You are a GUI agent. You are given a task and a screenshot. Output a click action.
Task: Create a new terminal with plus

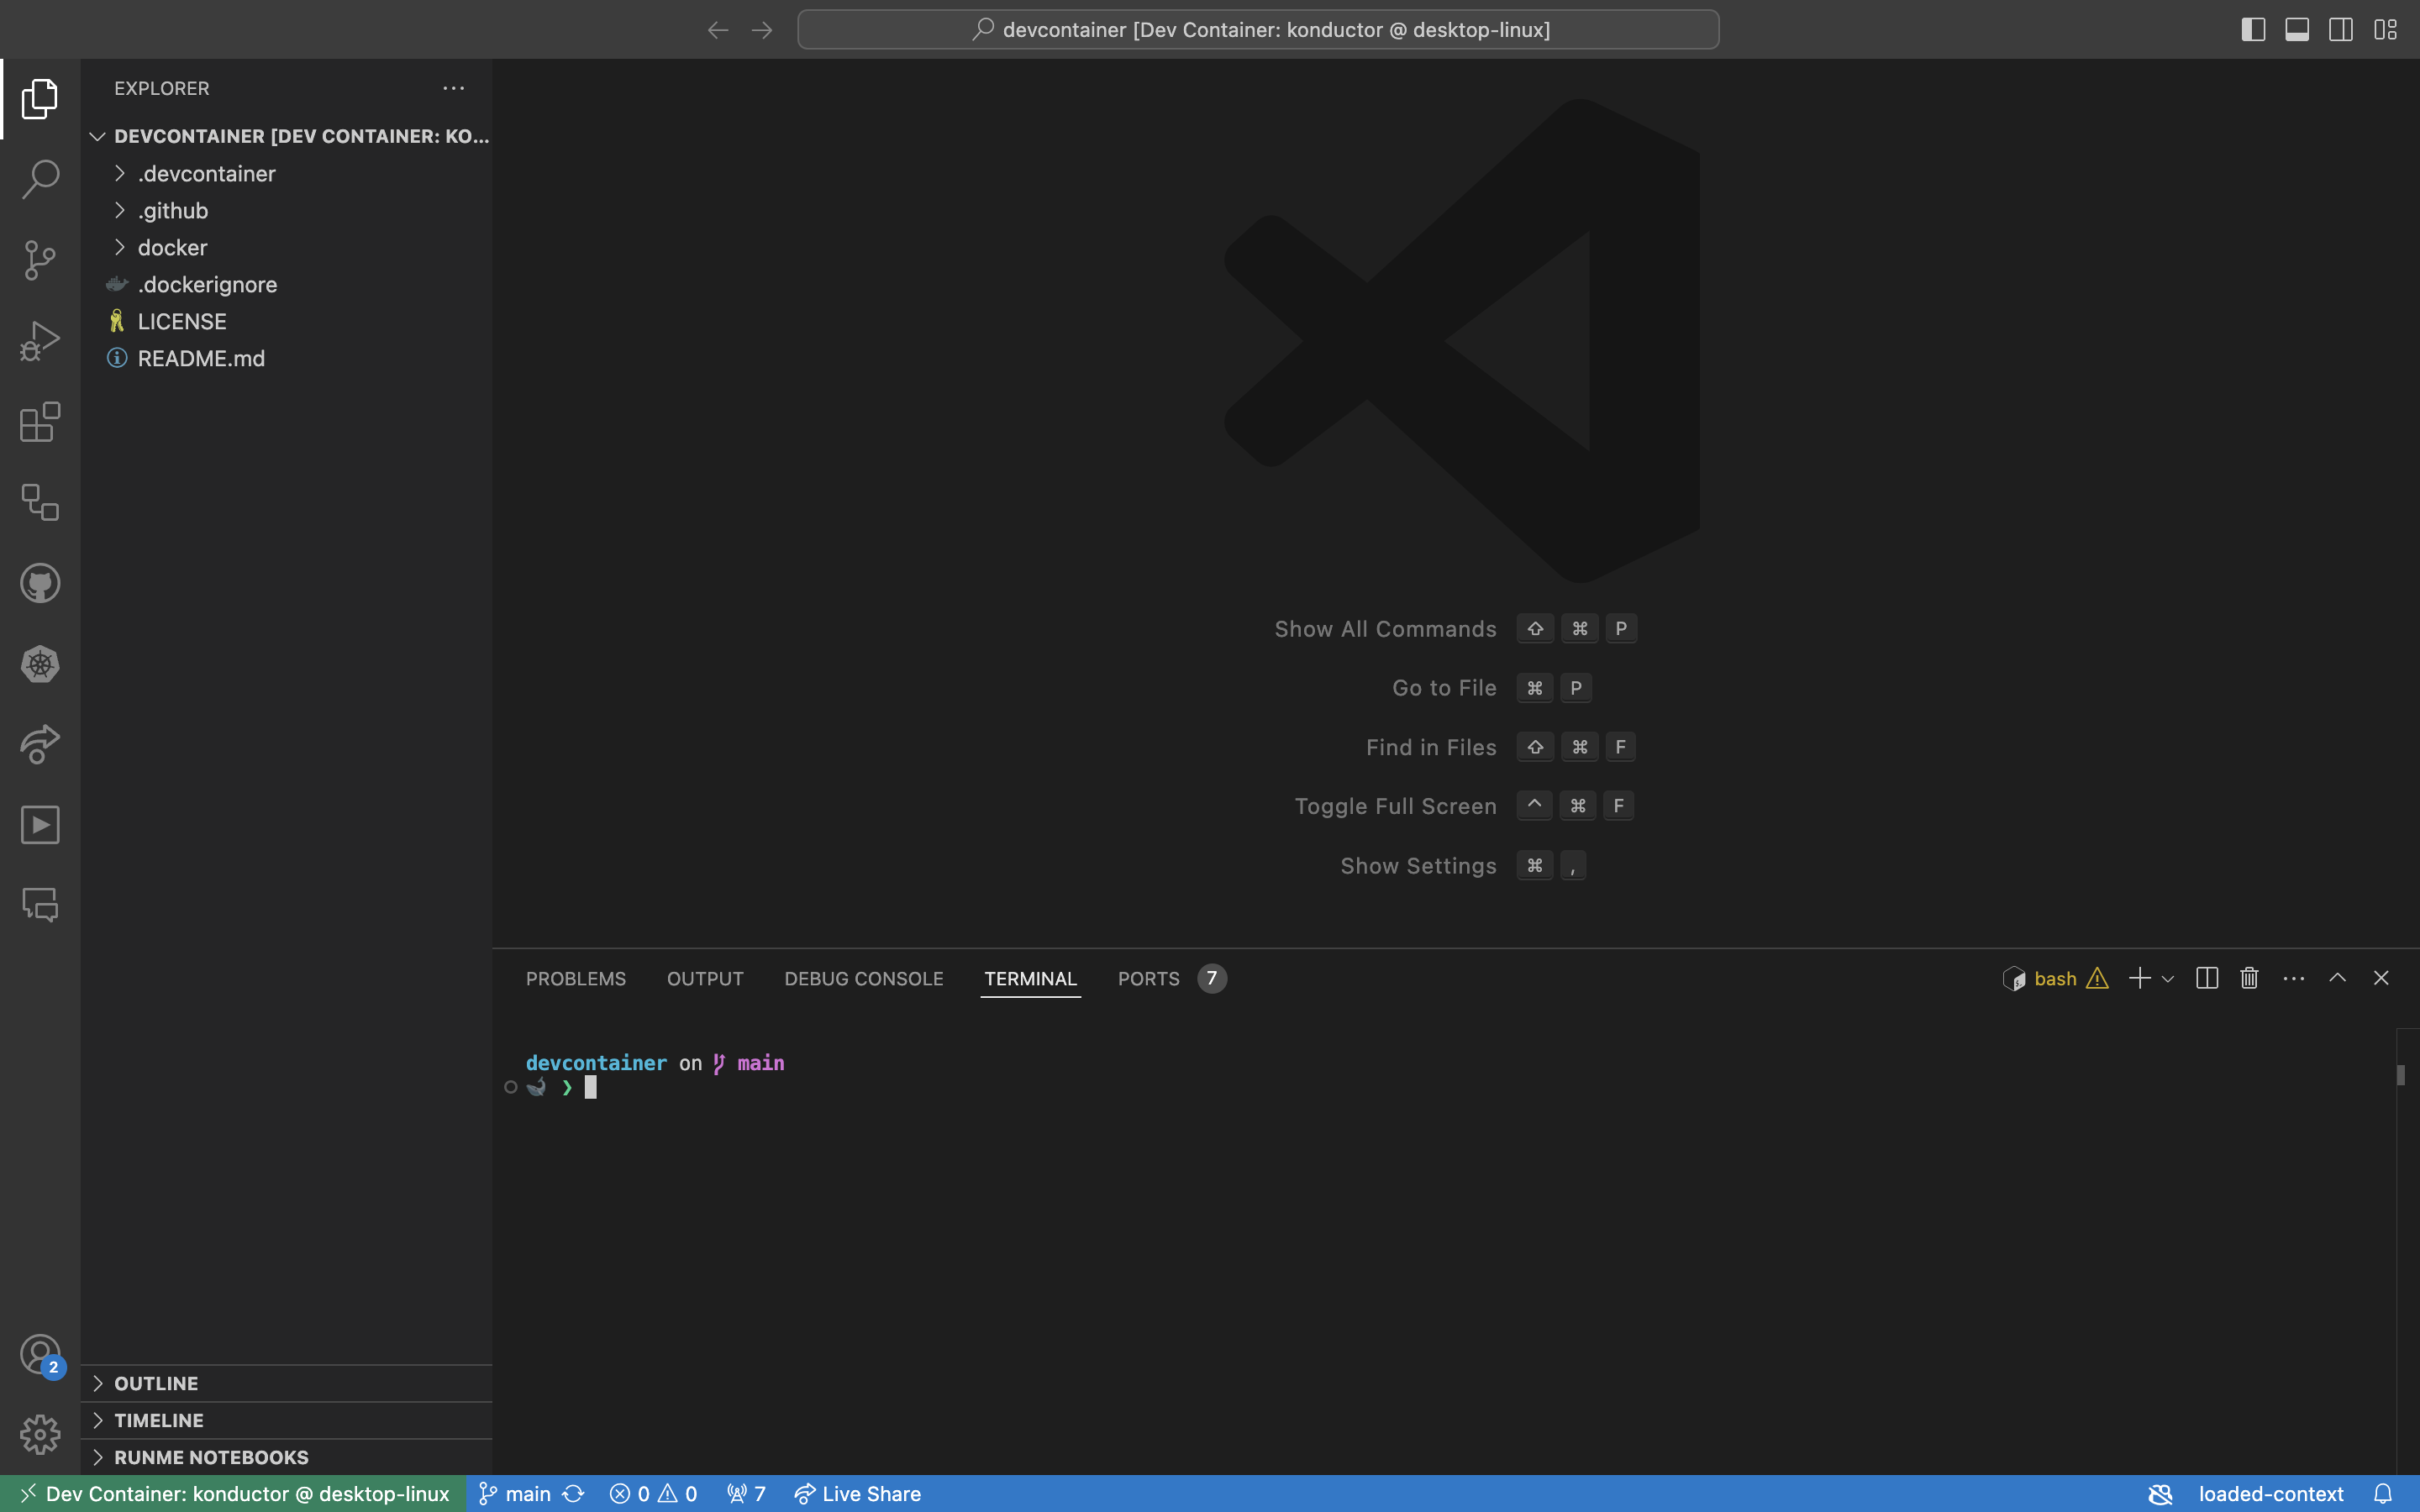[2139, 978]
